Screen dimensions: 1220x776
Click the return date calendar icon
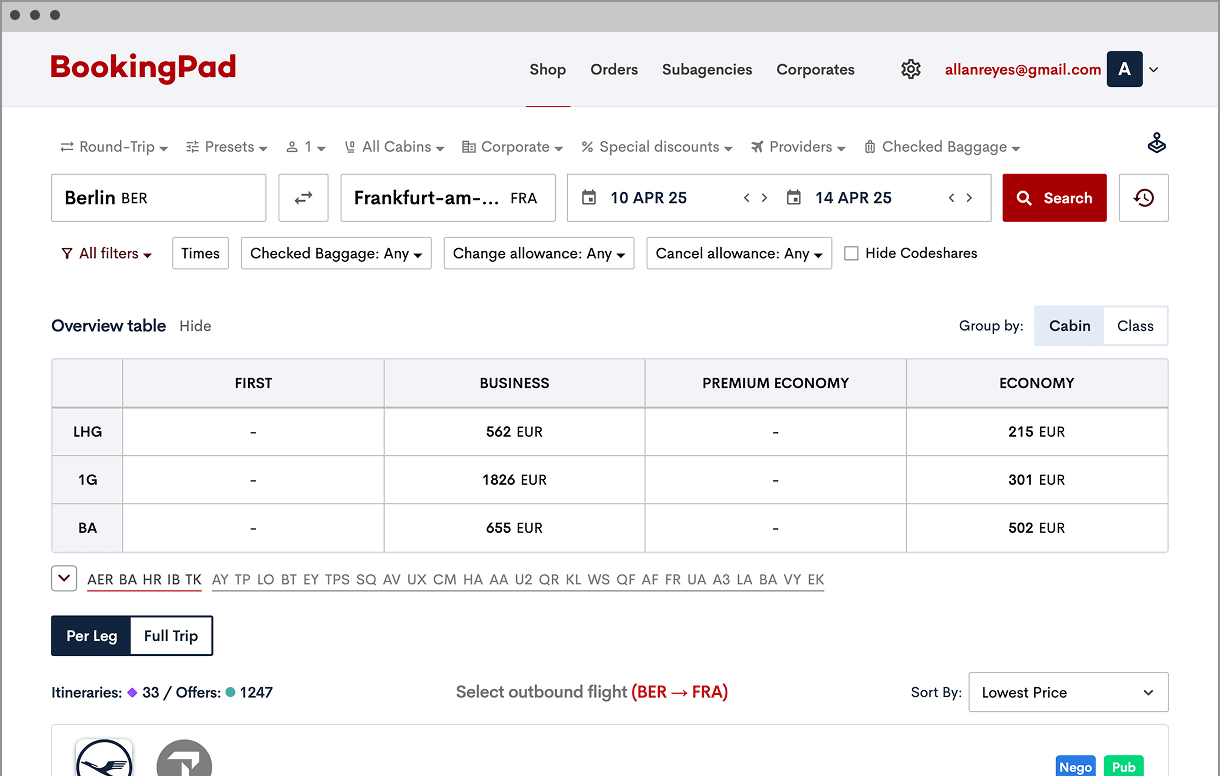coord(794,198)
